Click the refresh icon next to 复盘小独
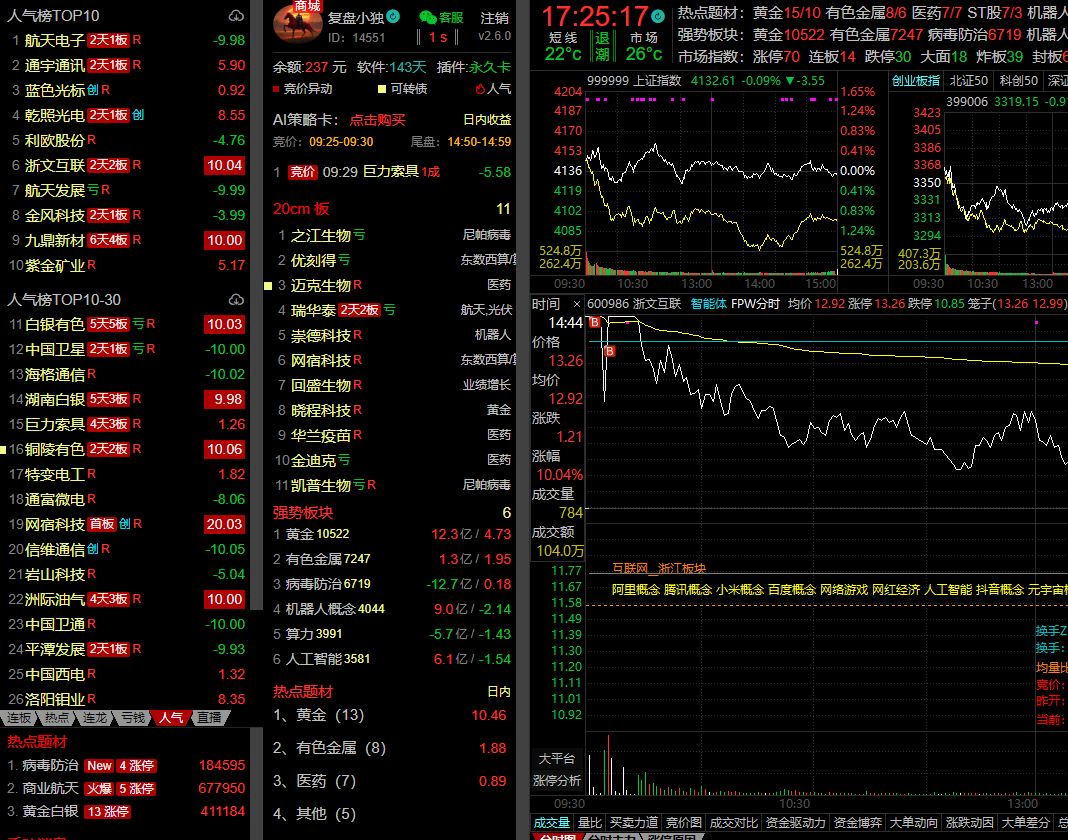The image size is (1068, 840). [x=393, y=16]
